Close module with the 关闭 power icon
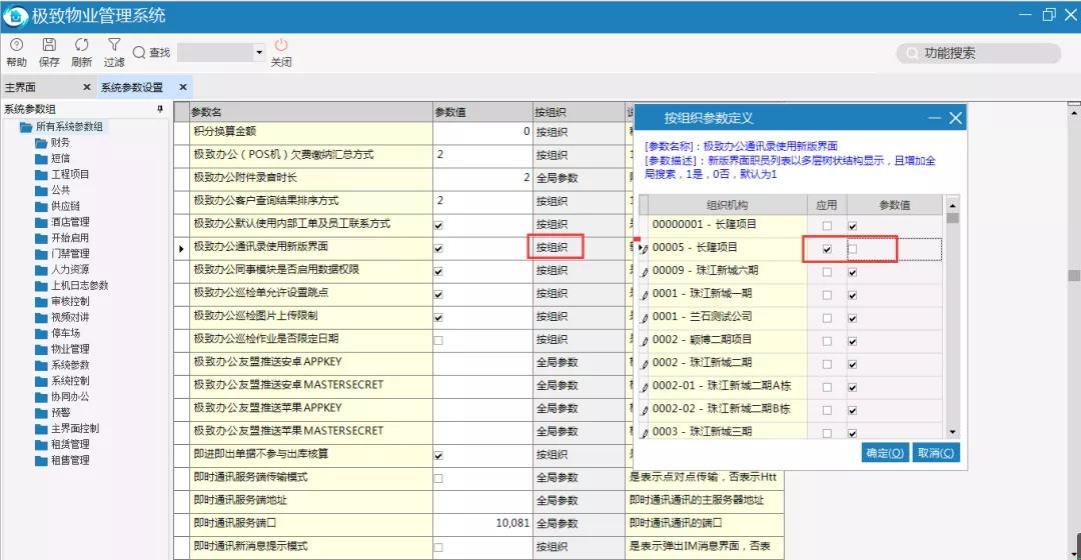 [281, 45]
